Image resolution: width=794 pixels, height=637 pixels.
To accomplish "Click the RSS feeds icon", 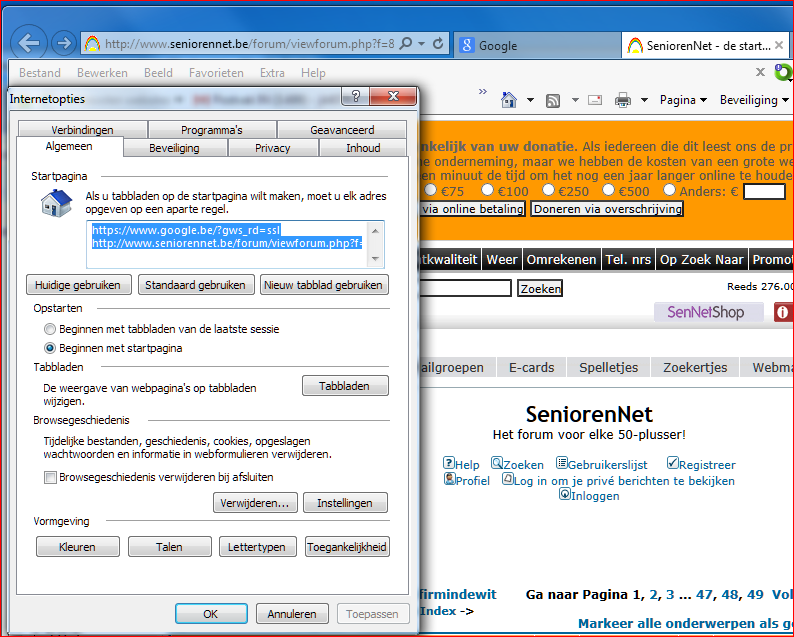I will (553, 100).
